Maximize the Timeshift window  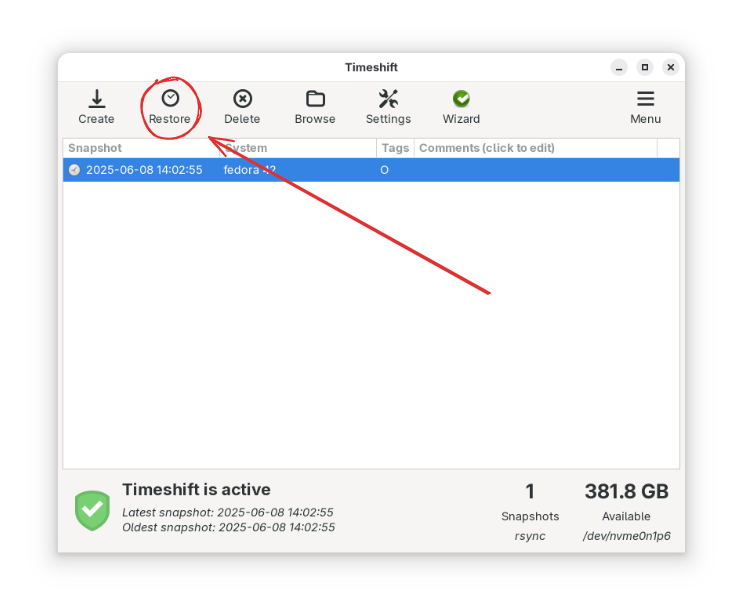[645, 67]
